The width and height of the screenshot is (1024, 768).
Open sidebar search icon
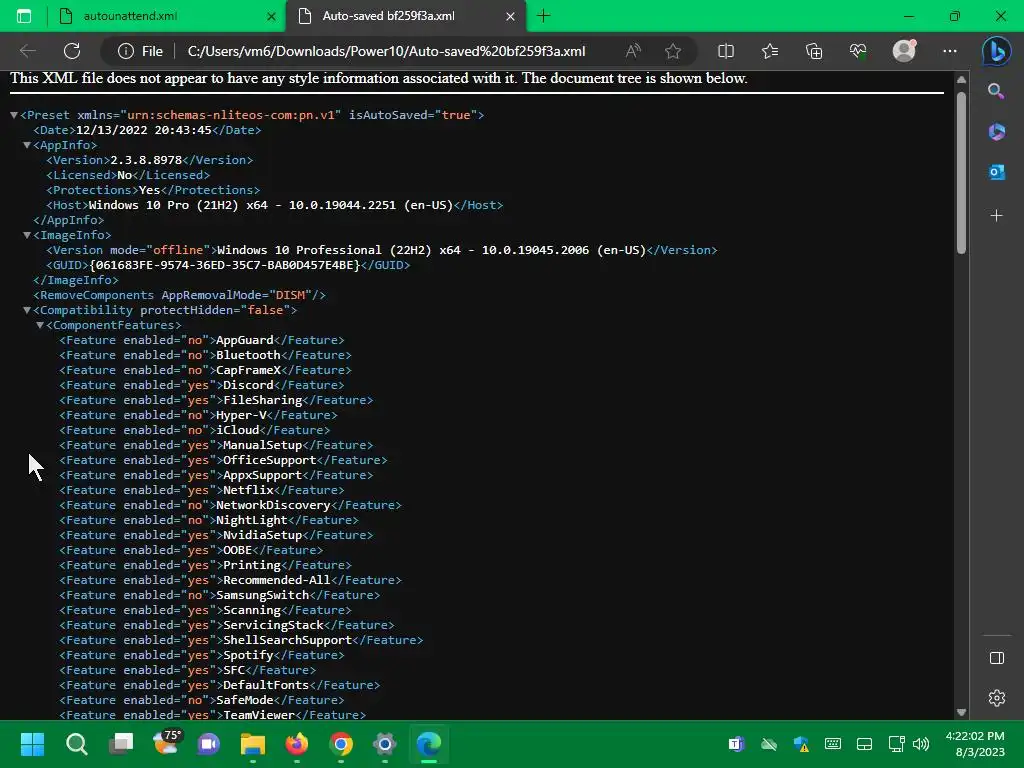[x=997, y=91]
